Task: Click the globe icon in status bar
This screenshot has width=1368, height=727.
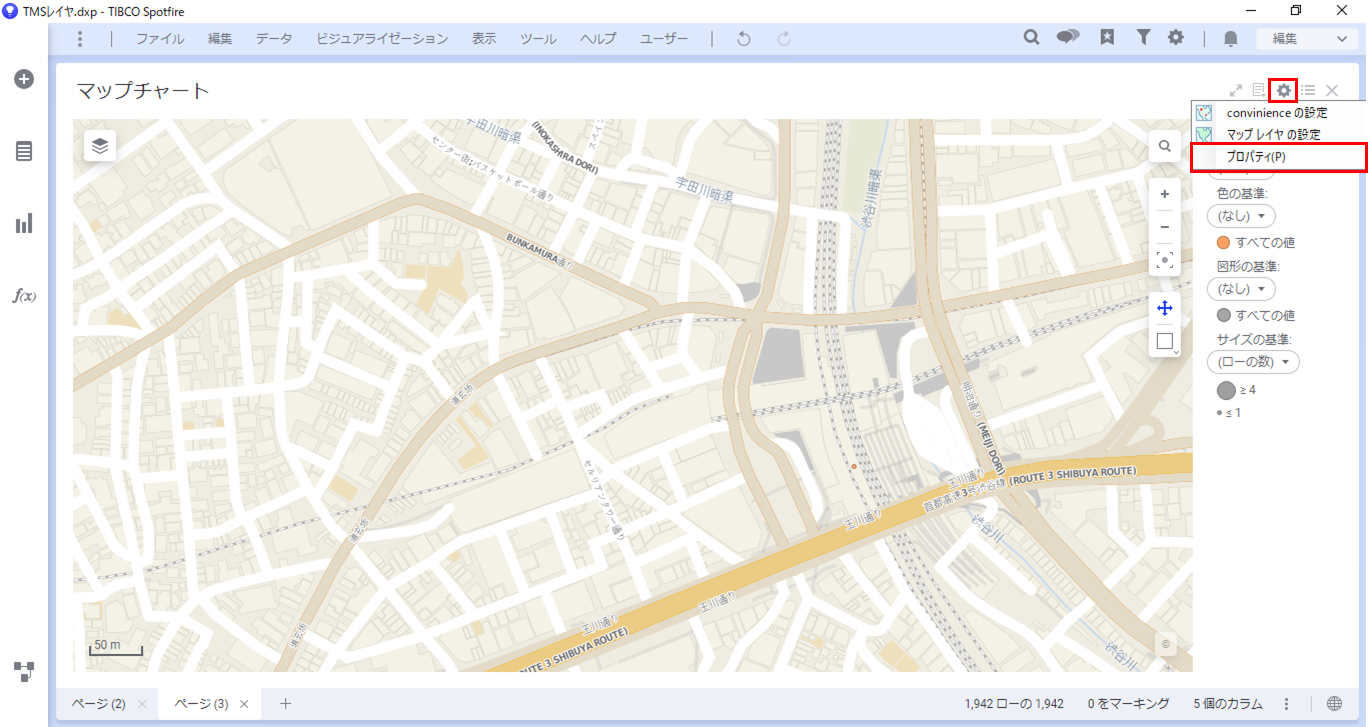Action: click(x=1334, y=703)
